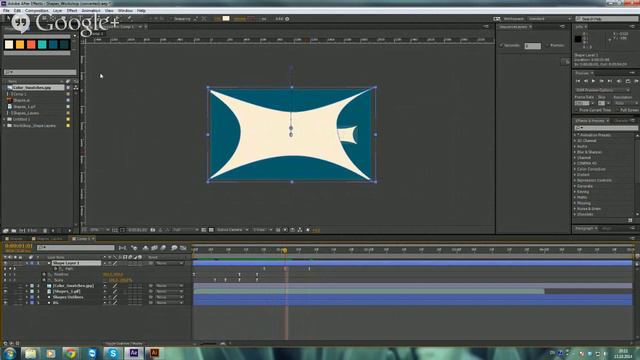Screen dimensions: 640x360
Task: Click Effects & Presets search field
Action: click(x=606, y=128)
